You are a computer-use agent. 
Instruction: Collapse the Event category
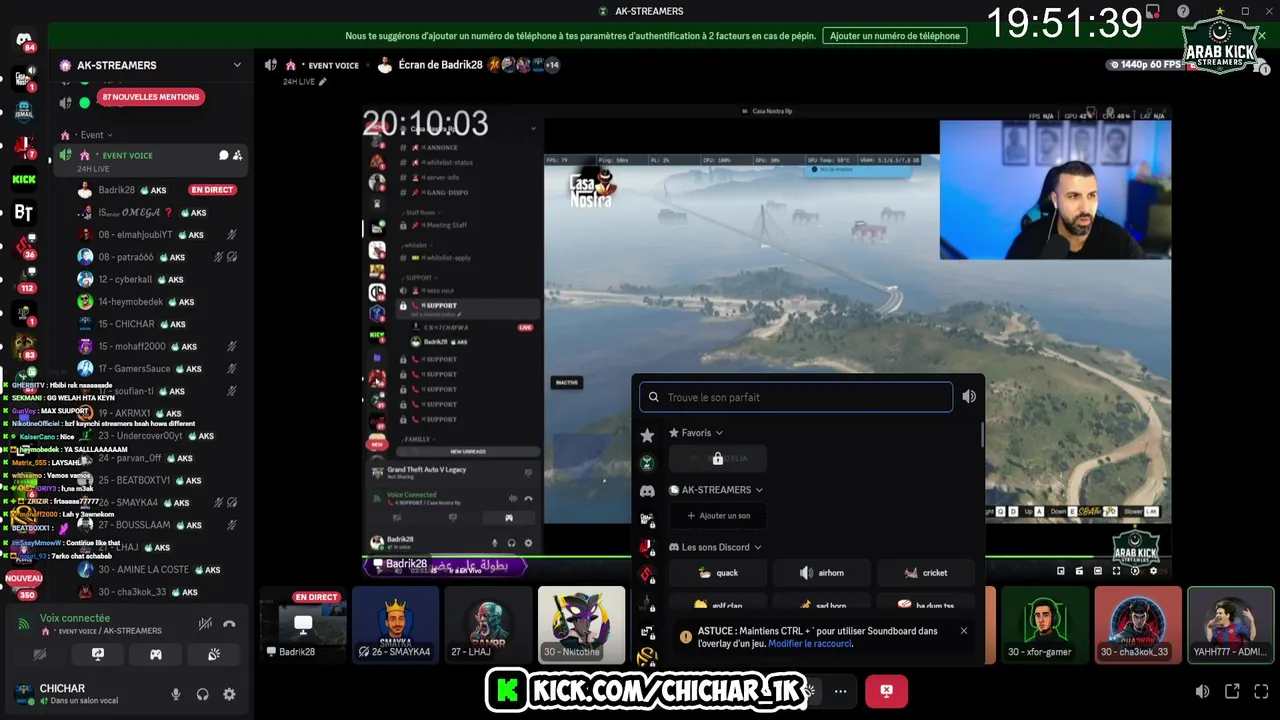point(91,135)
